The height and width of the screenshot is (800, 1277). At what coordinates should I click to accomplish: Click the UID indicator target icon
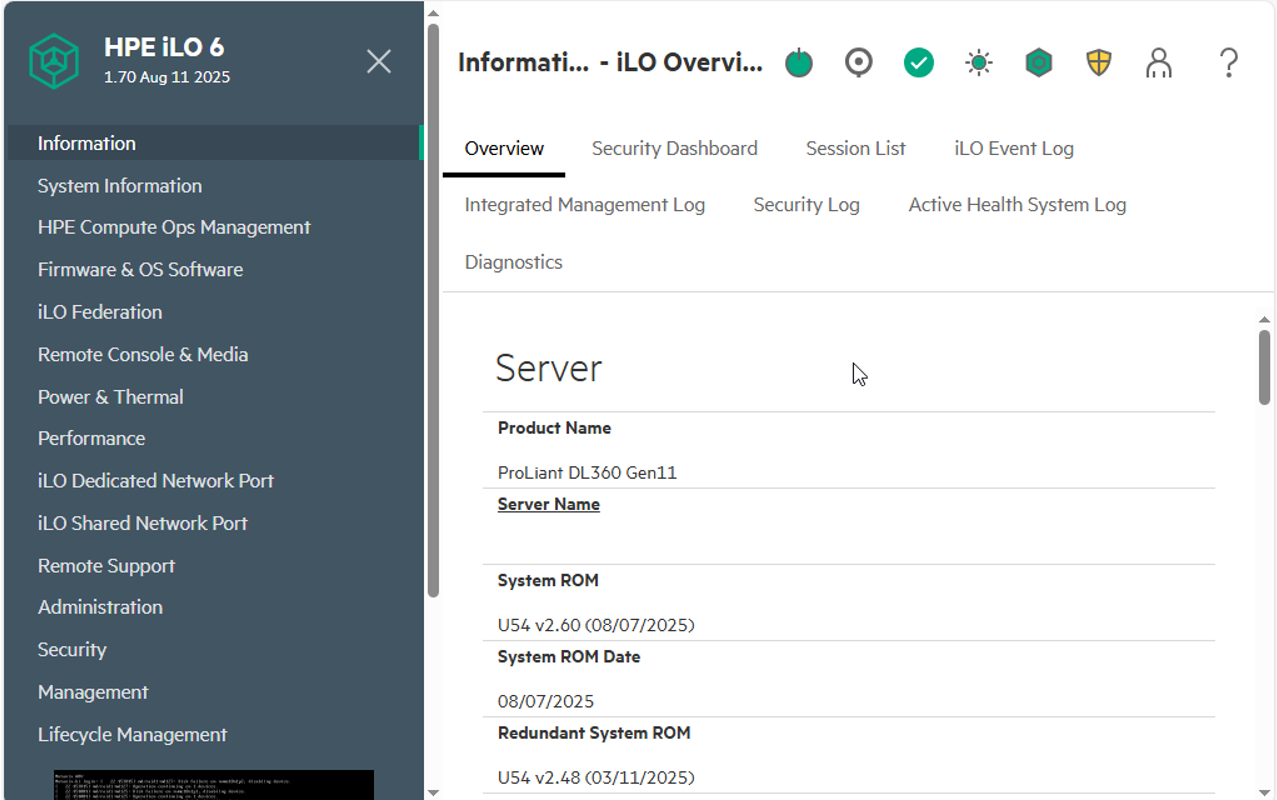coord(858,63)
